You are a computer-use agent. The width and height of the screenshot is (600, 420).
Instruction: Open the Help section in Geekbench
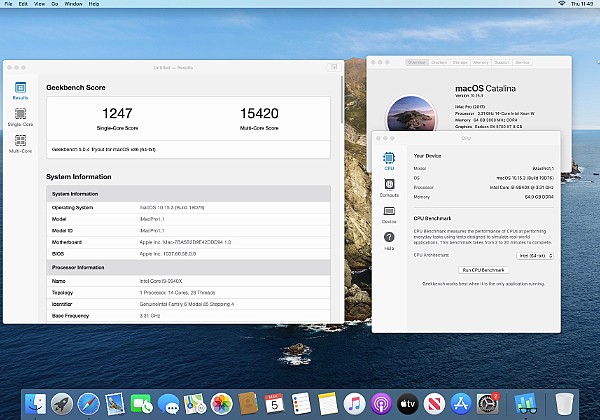click(x=389, y=241)
